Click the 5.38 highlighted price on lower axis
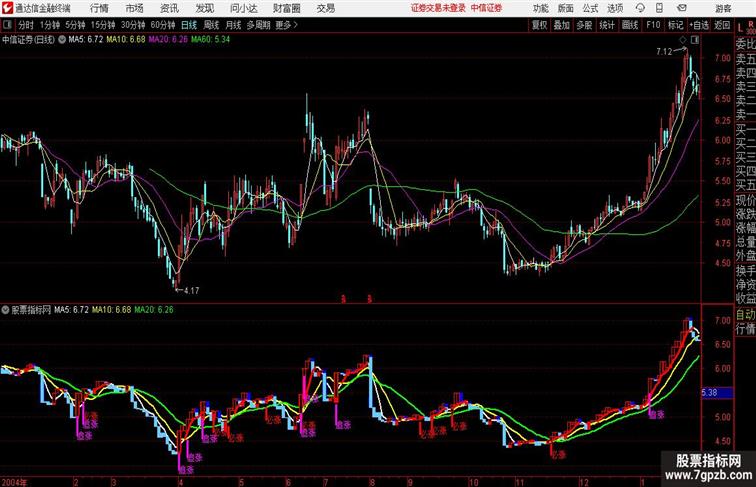The height and width of the screenshot is (487, 756). click(x=717, y=392)
